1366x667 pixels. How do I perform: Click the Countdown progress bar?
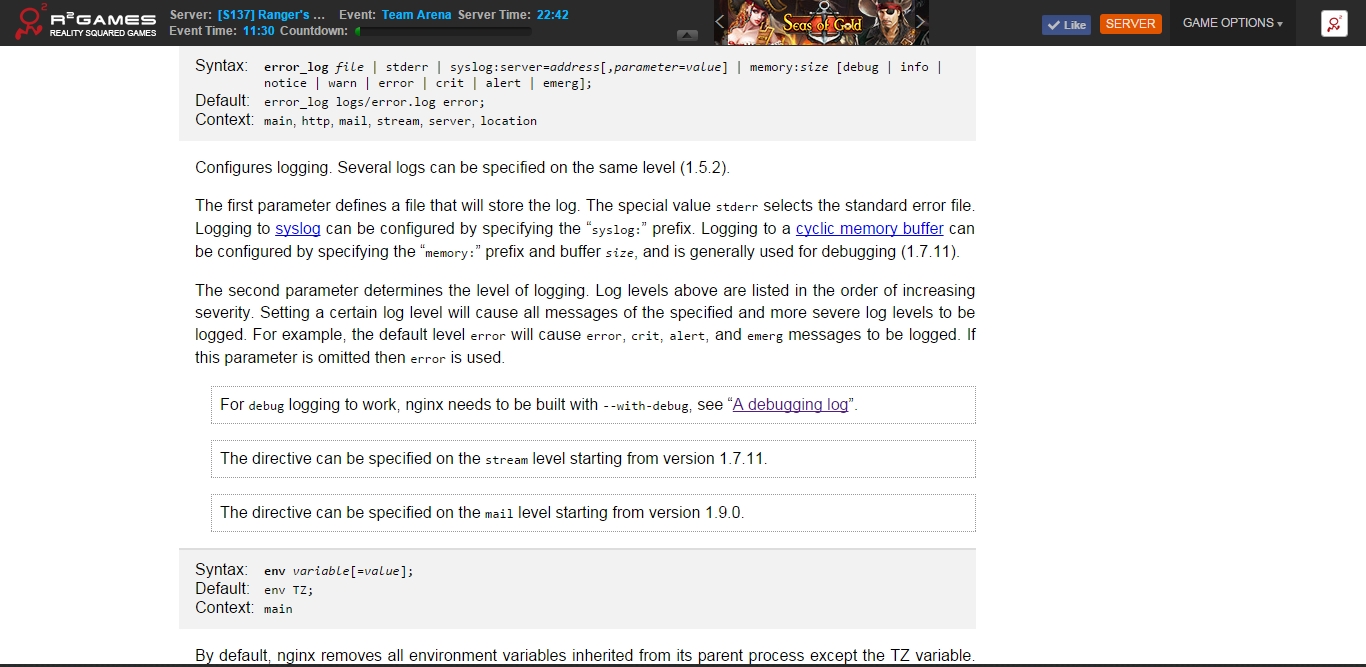pyautogui.click(x=443, y=31)
